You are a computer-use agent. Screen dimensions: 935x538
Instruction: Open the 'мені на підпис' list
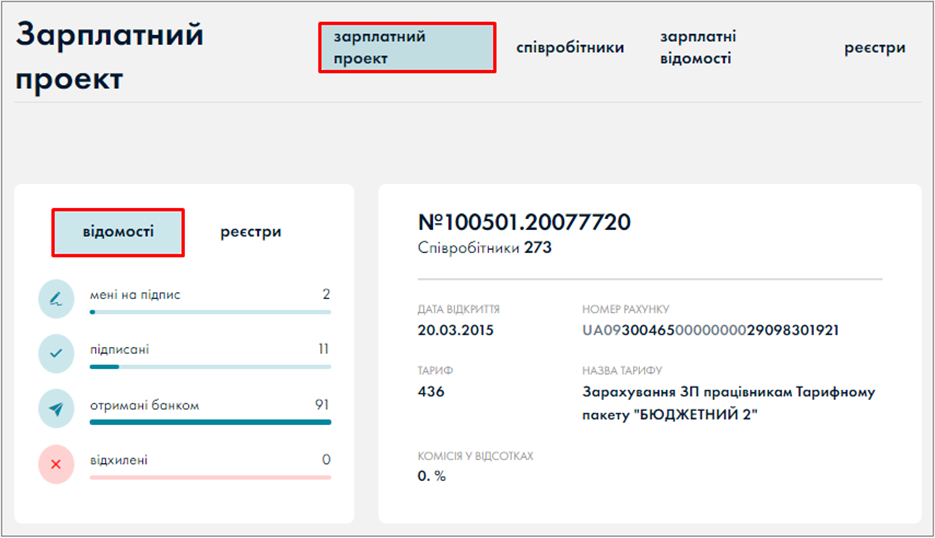point(135,295)
